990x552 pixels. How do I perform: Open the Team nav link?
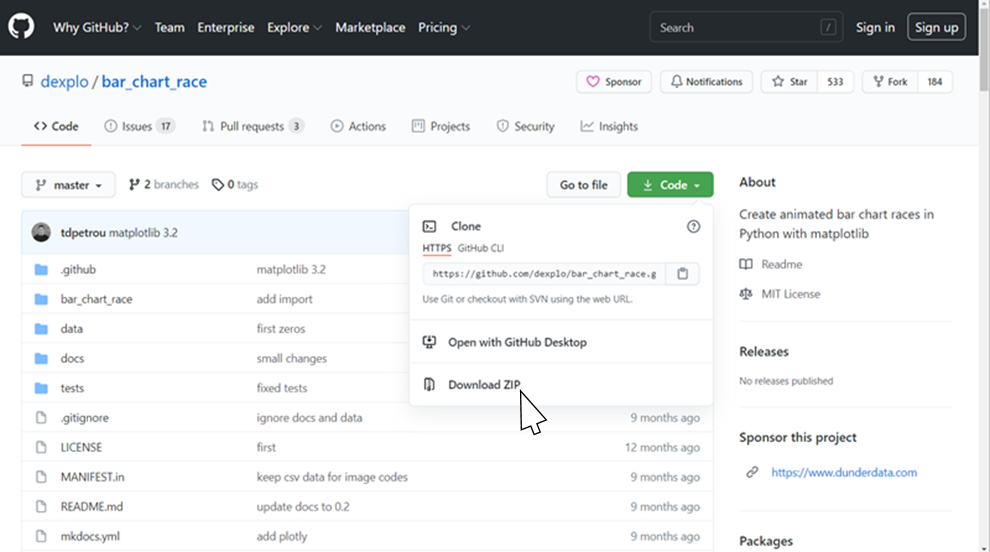click(x=169, y=27)
